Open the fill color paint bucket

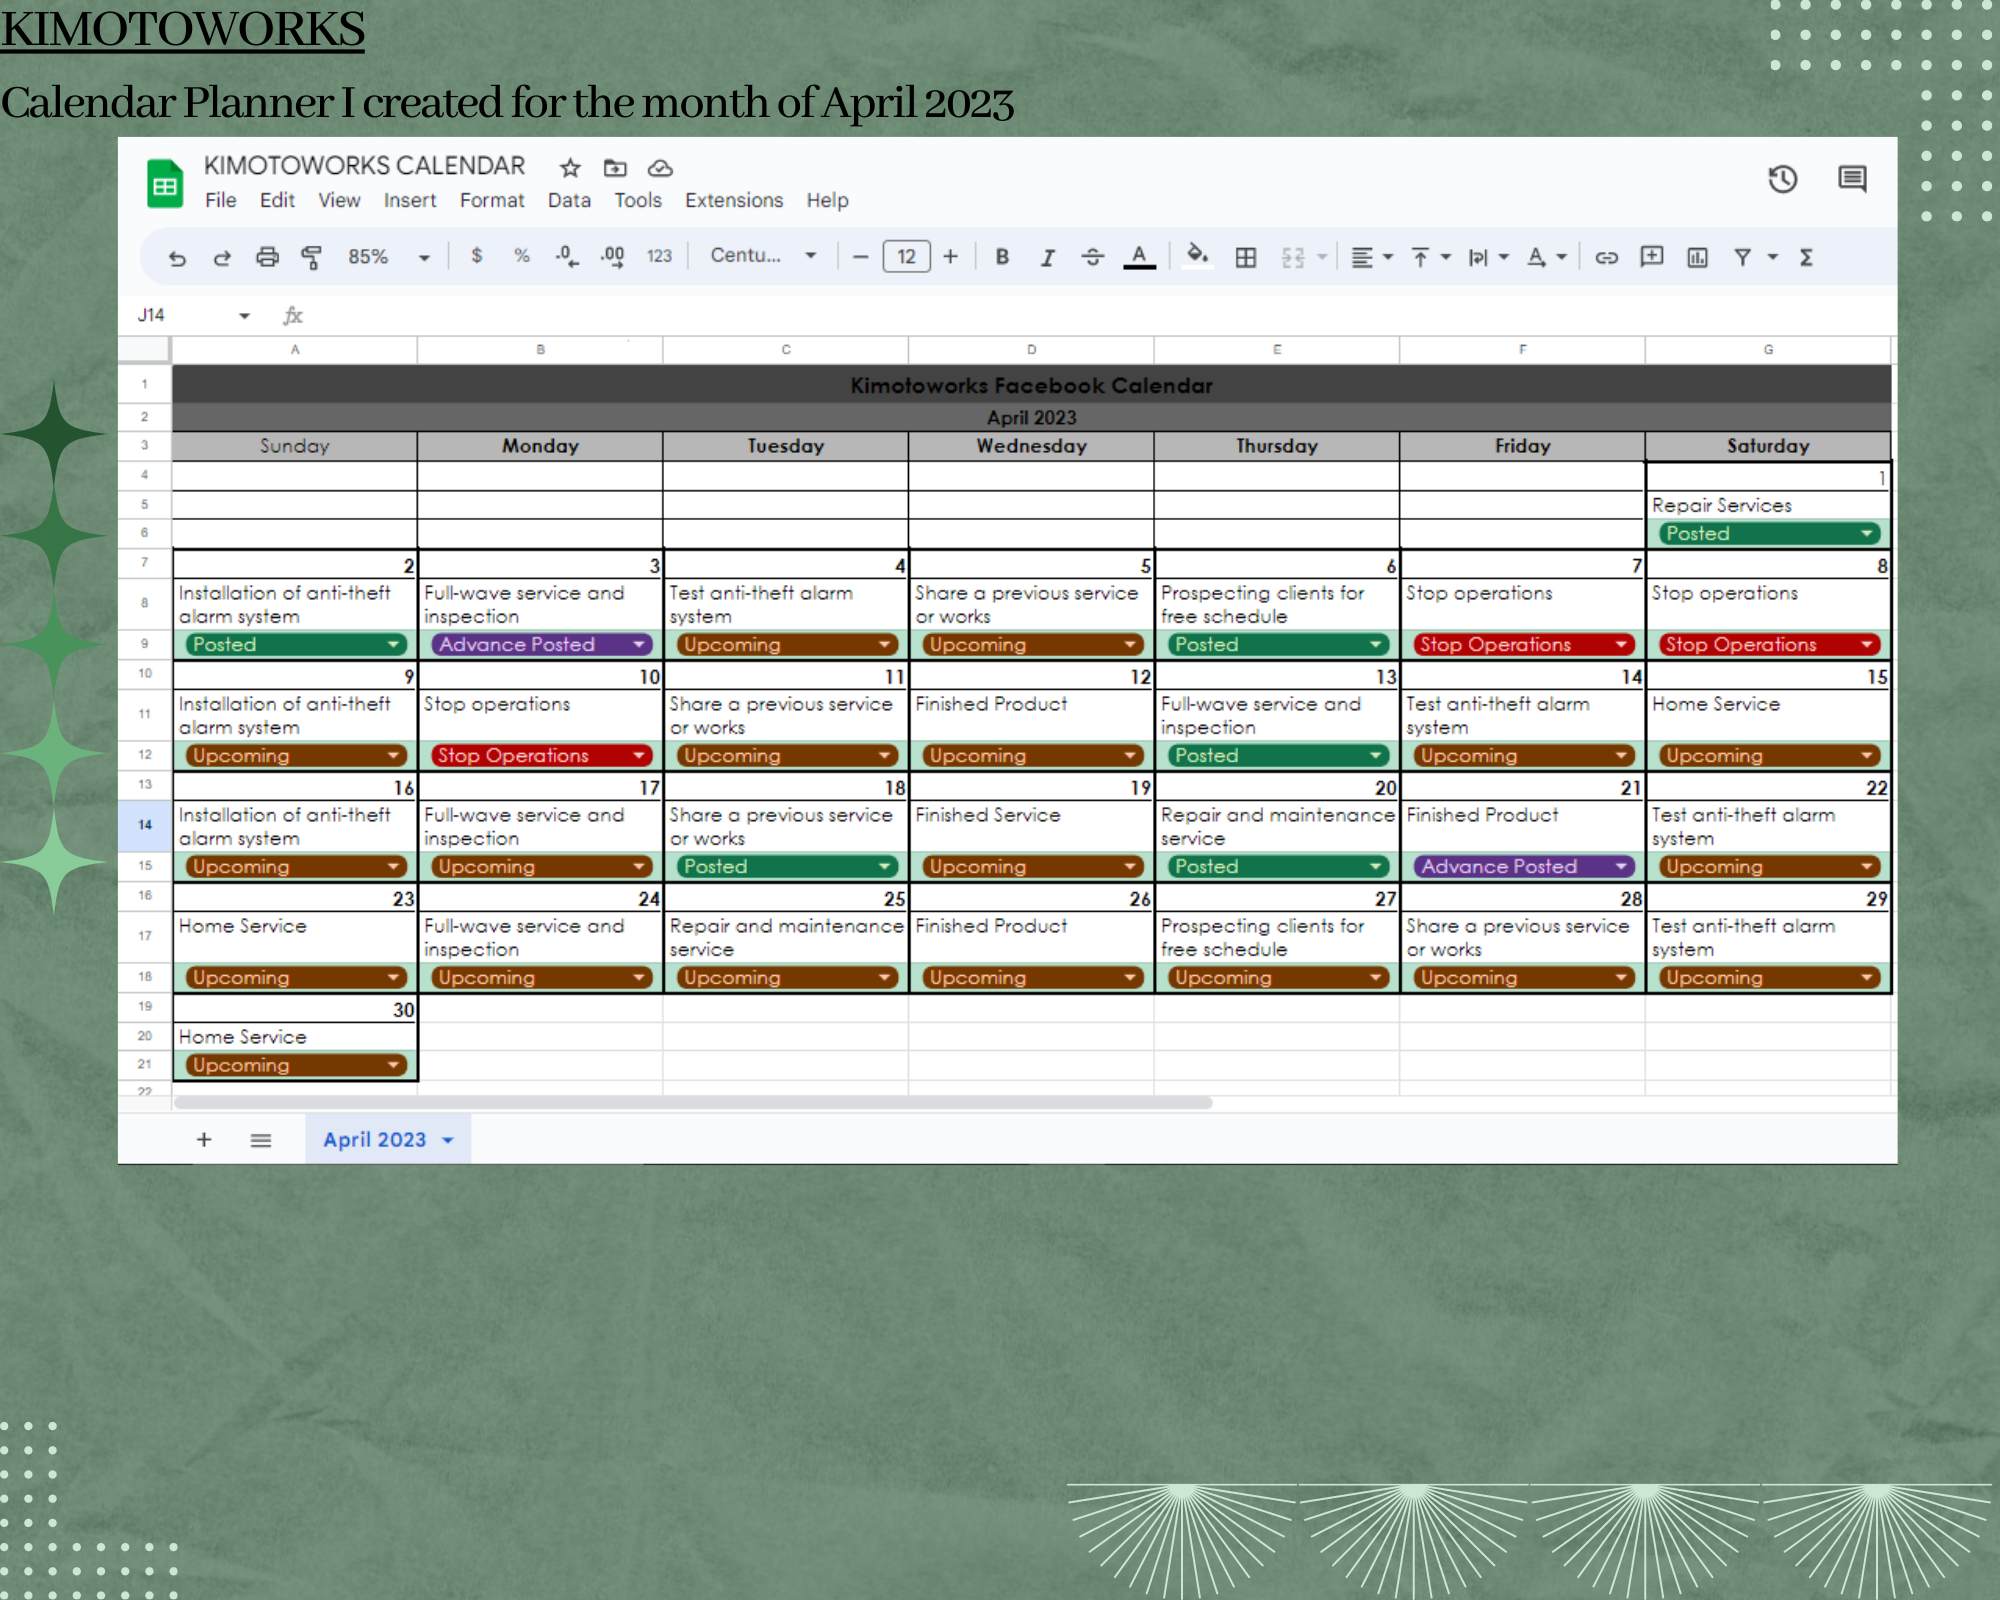(x=1197, y=255)
